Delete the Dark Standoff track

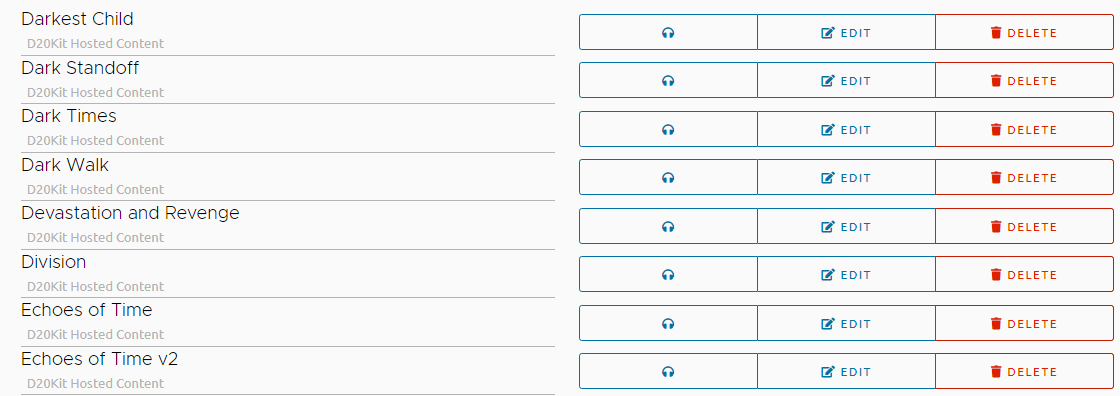pos(1024,81)
